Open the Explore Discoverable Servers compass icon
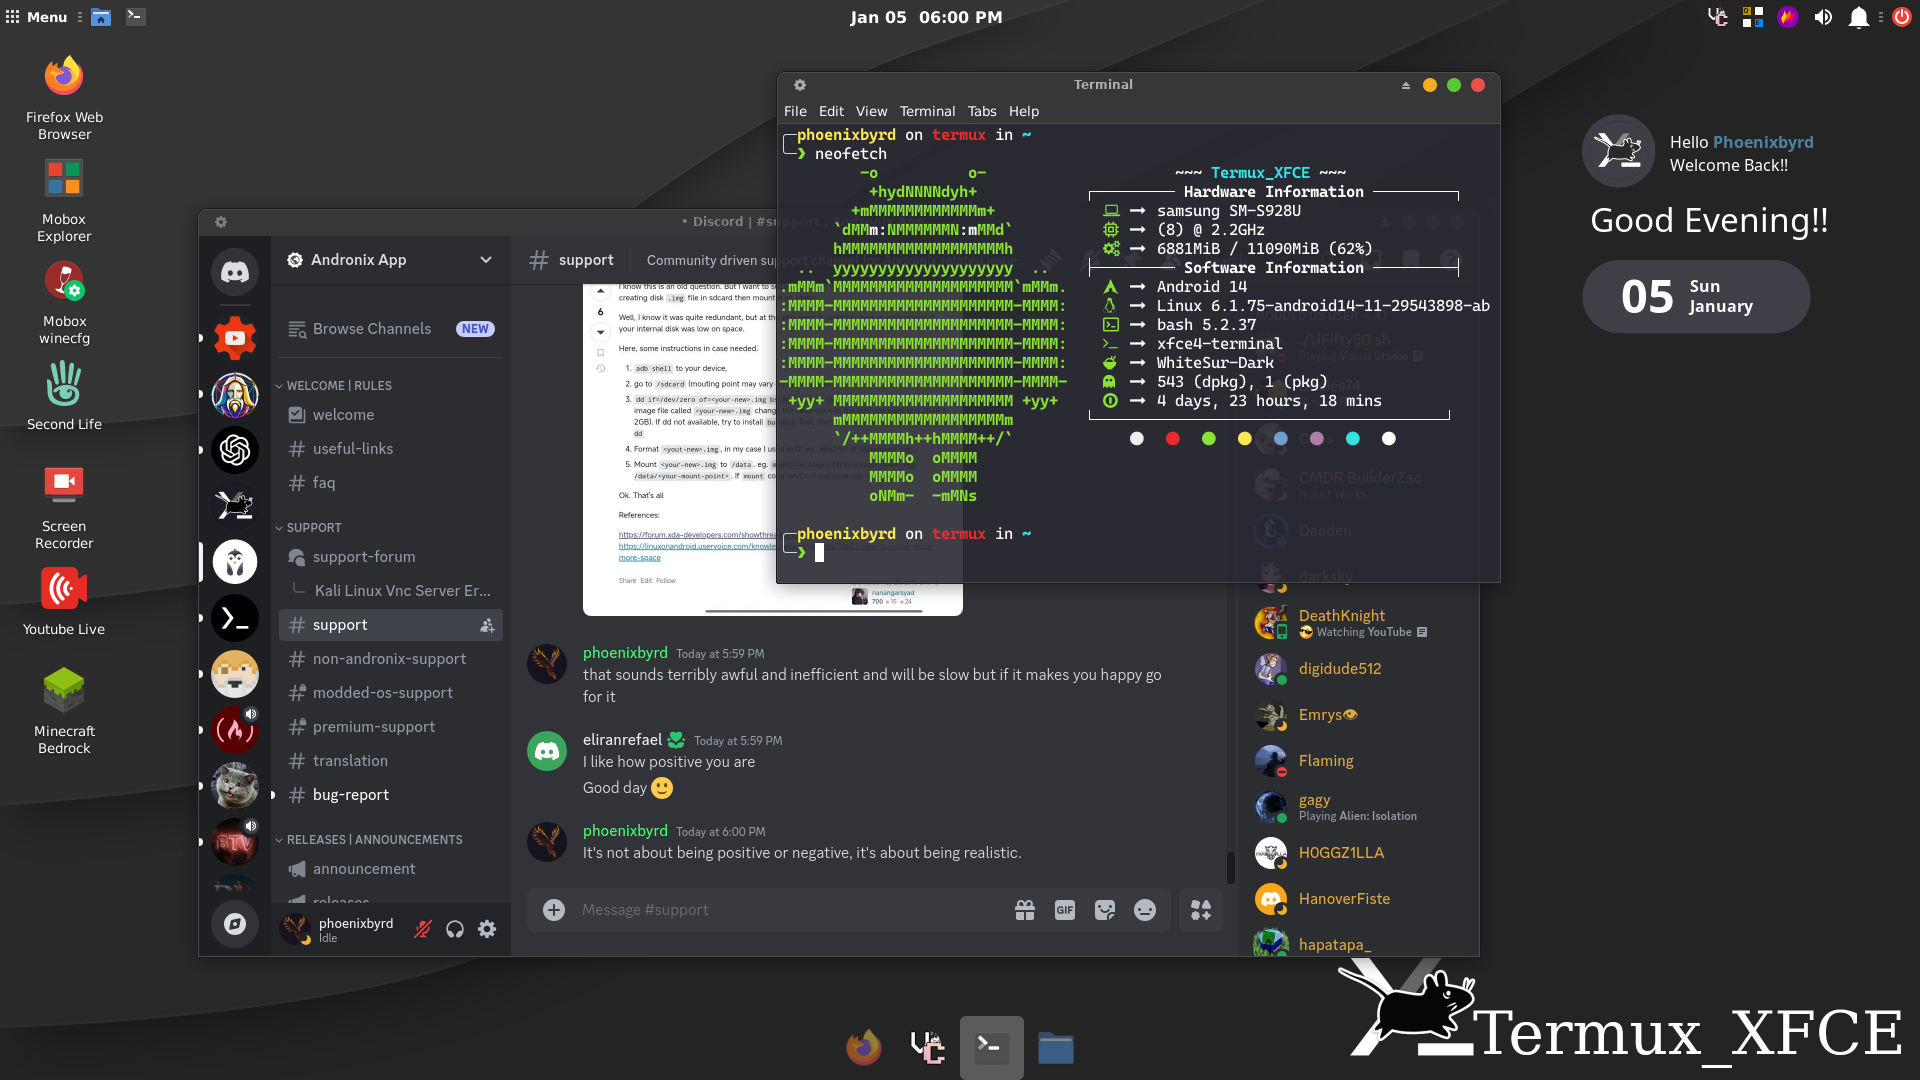 (235, 924)
